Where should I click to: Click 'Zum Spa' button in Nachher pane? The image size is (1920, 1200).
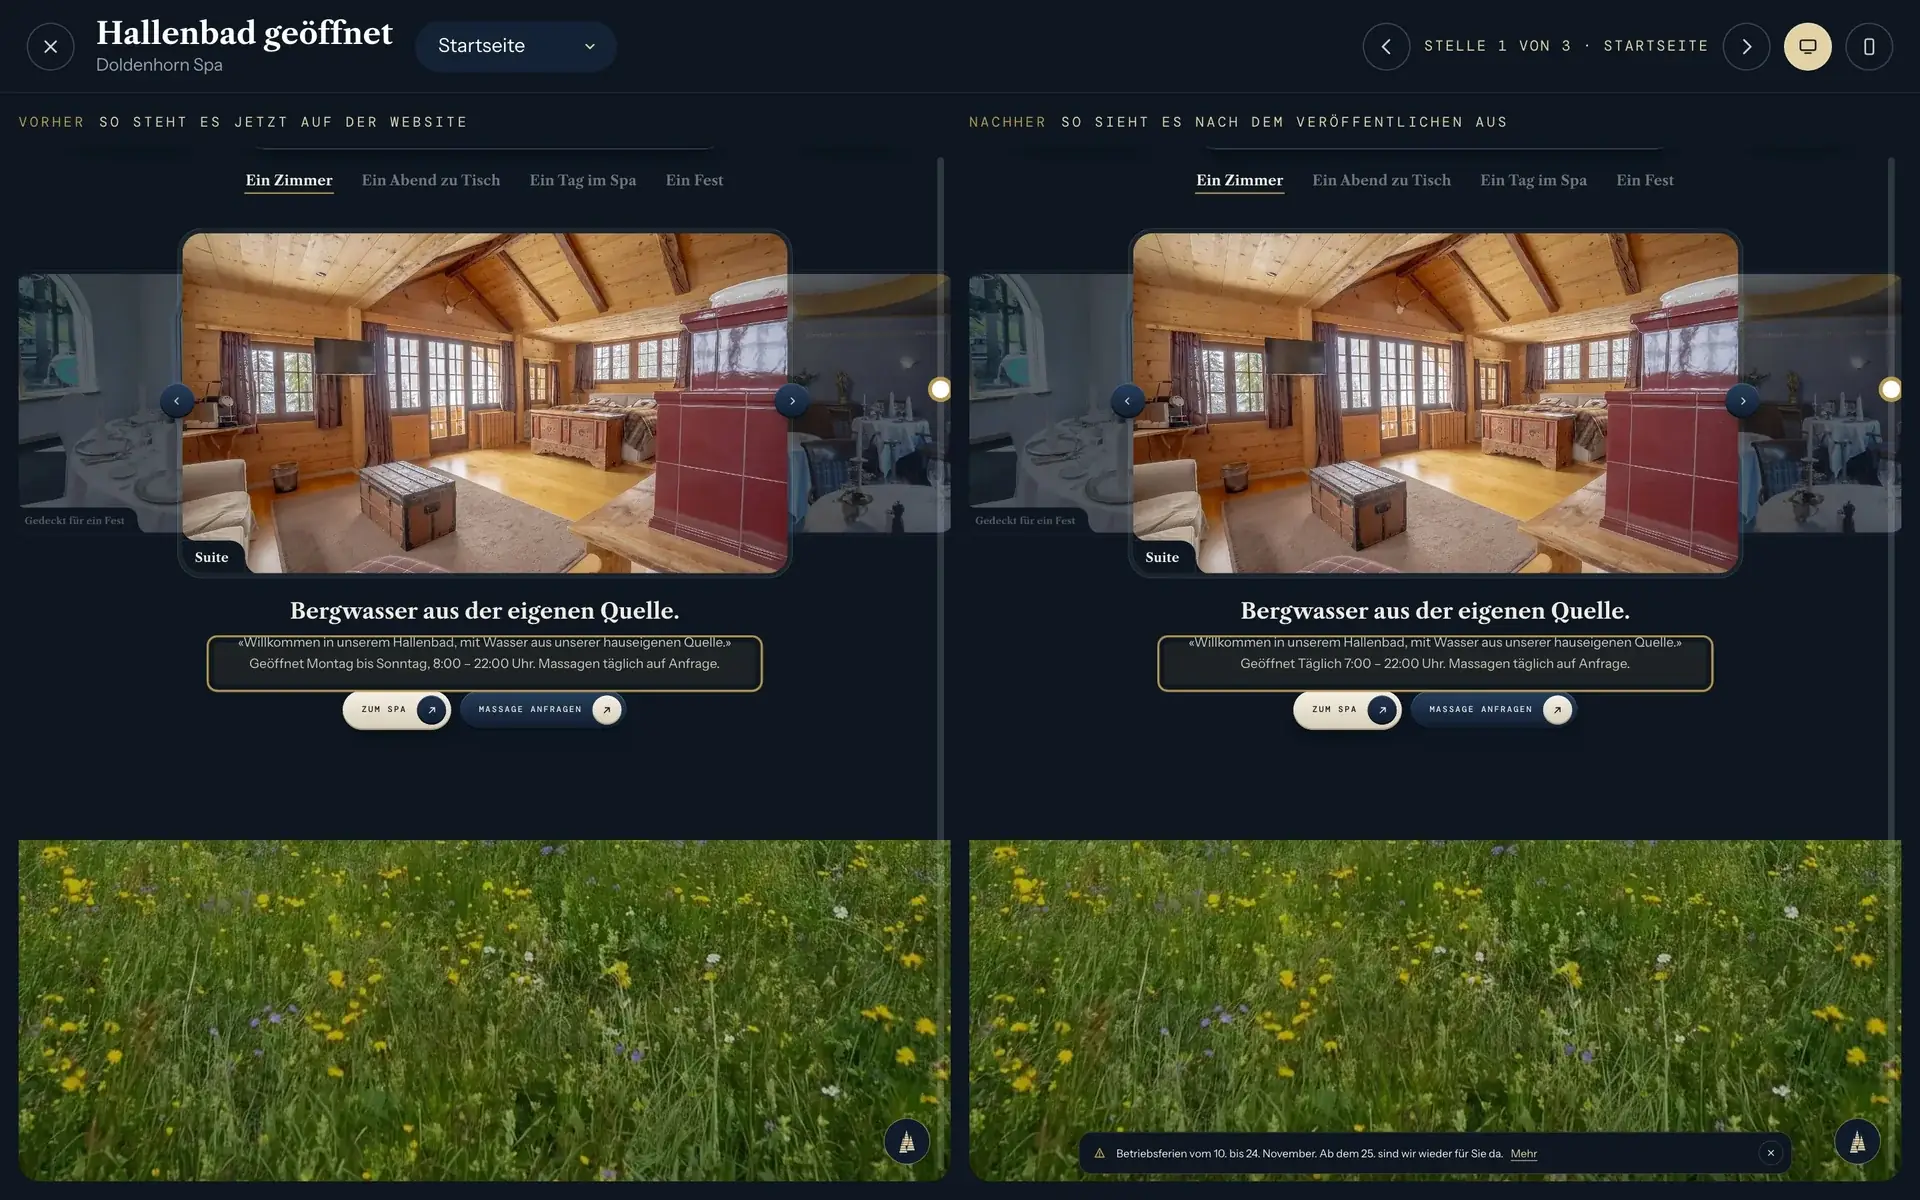pos(1348,709)
